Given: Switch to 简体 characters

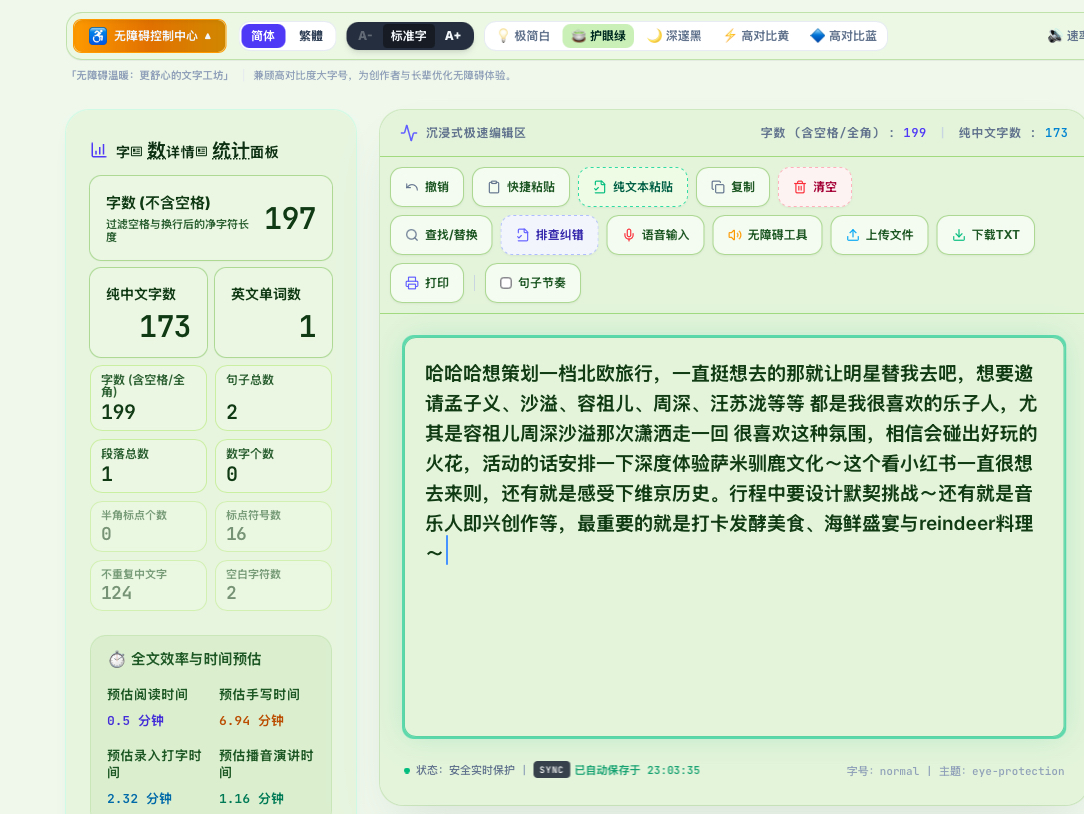Looking at the screenshot, I should (x=263, y=36).
